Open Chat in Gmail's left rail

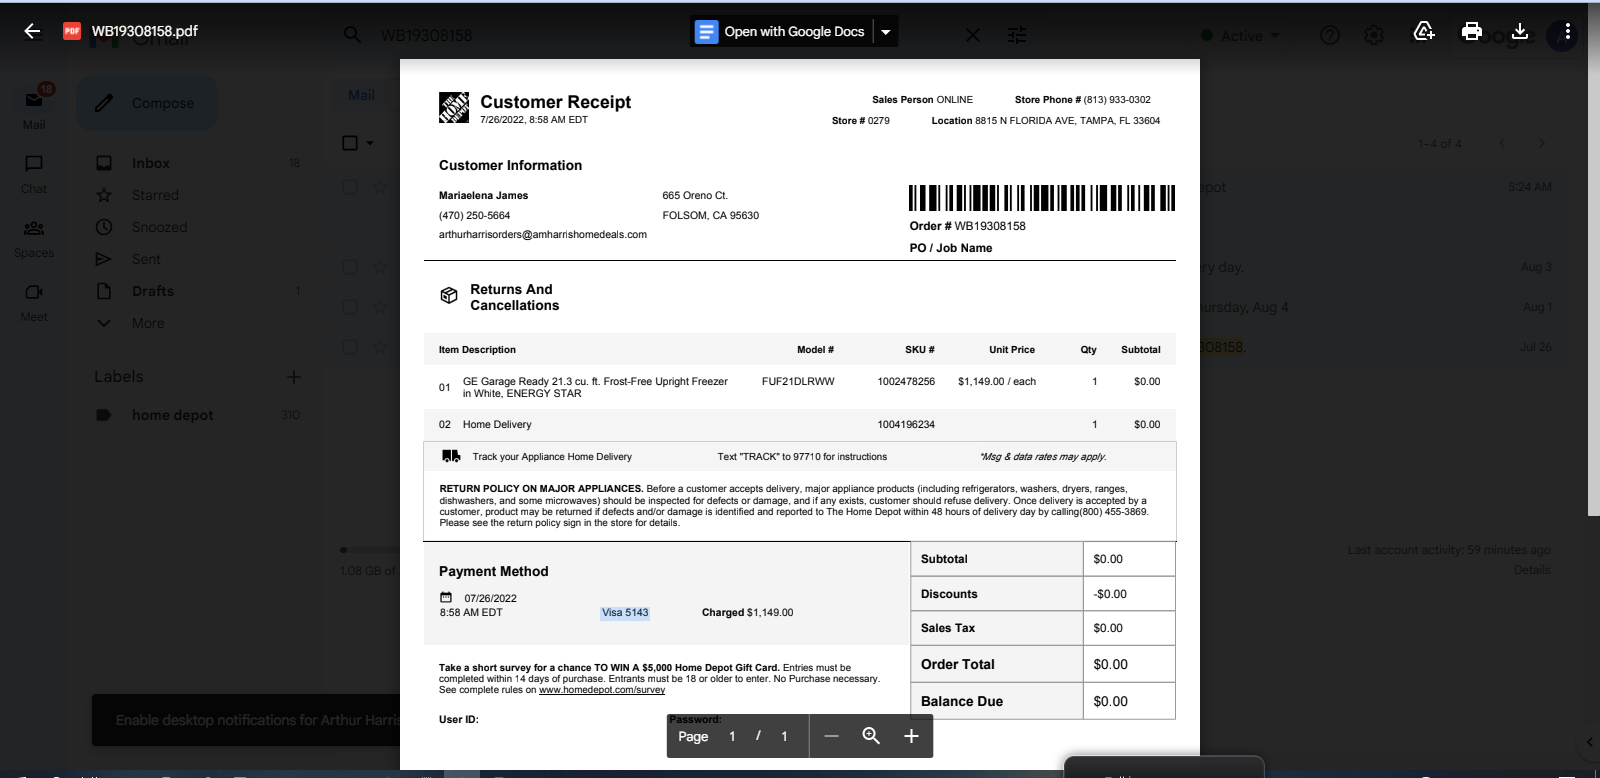(x=34, y=173)
